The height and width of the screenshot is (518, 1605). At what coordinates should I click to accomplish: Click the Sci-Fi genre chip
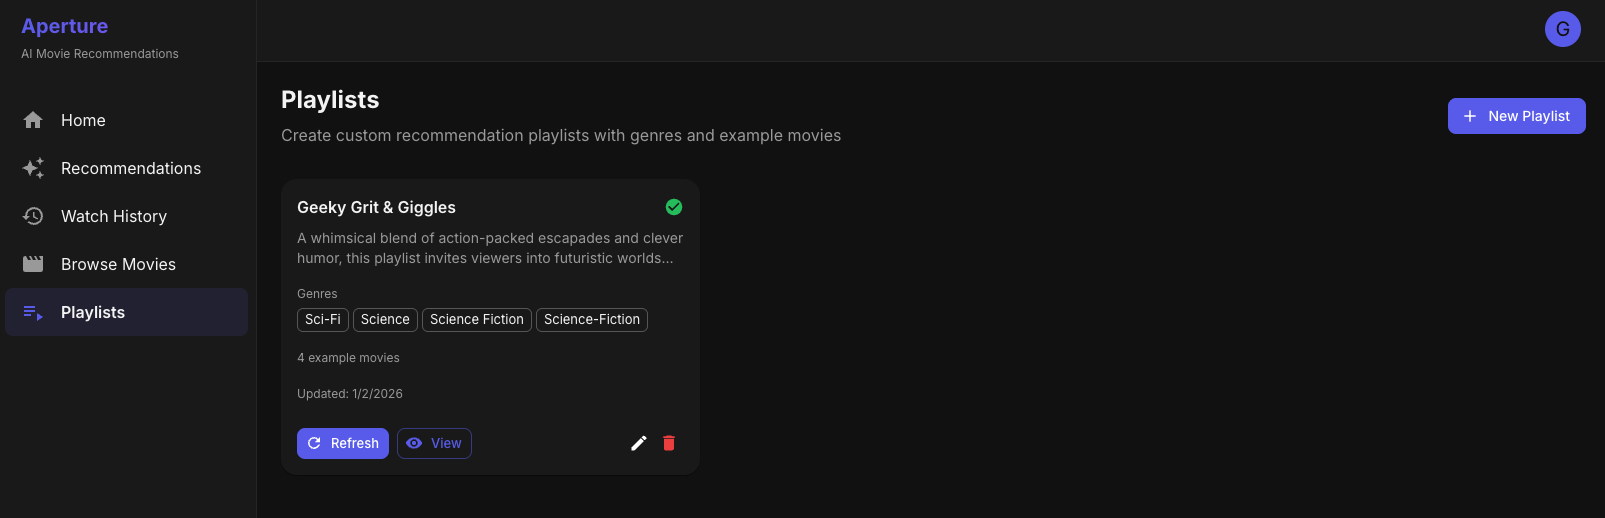323,319
